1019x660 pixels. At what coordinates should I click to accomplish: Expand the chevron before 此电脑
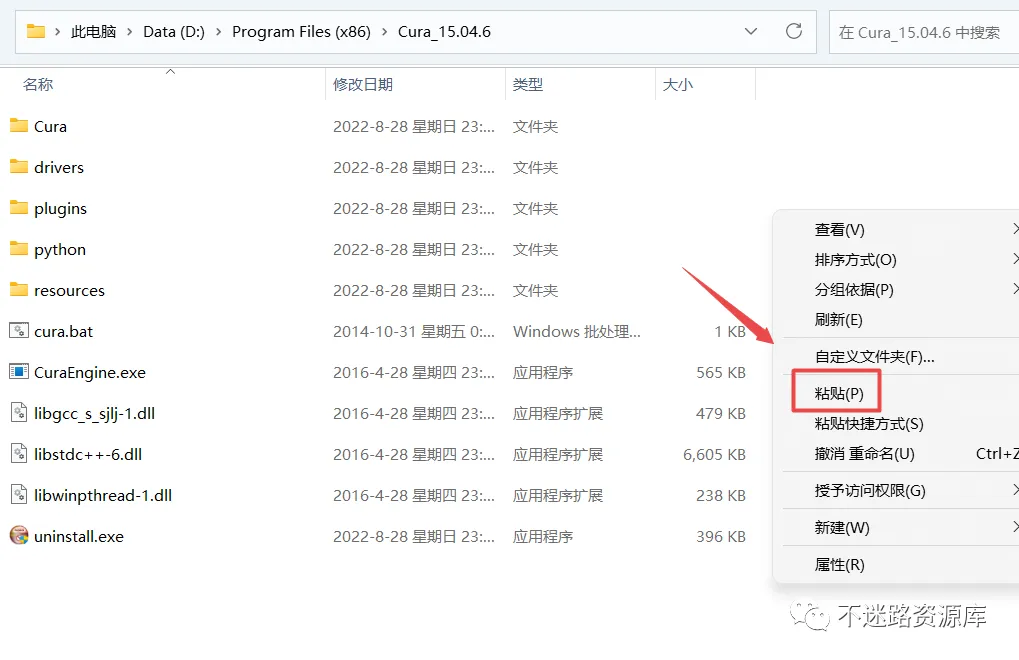pos(57,32)
